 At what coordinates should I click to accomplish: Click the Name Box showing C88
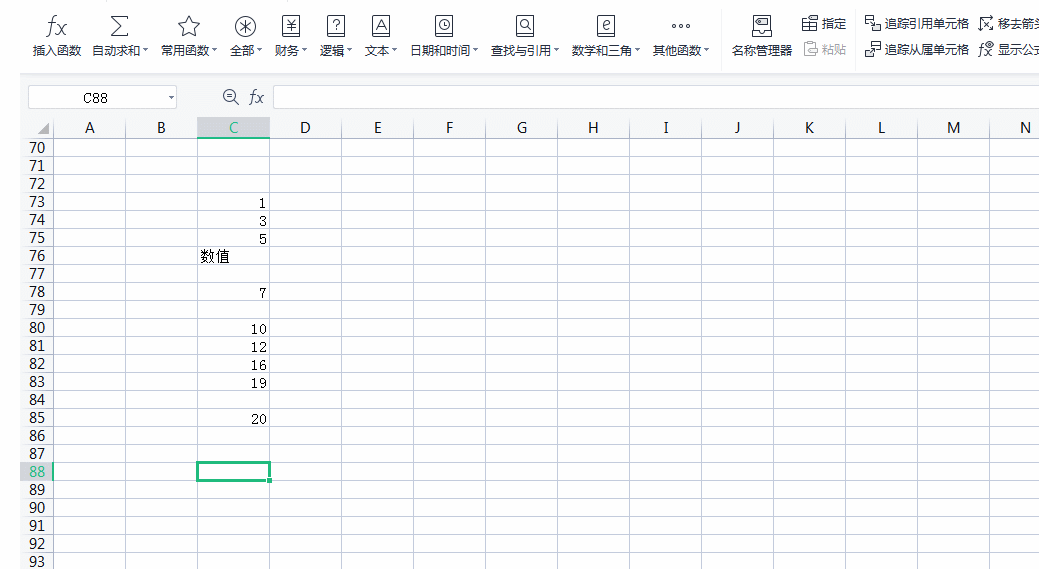[96, 98]
